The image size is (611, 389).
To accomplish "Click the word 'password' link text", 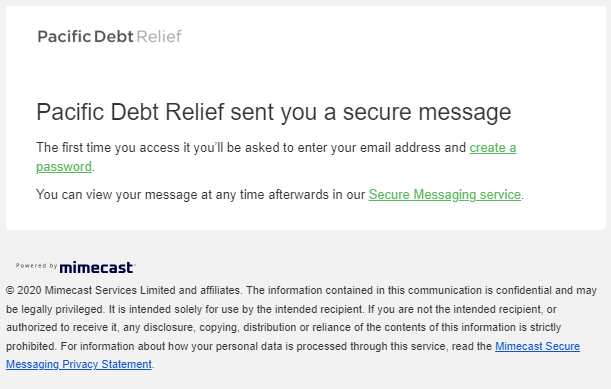I will point(64,167).
